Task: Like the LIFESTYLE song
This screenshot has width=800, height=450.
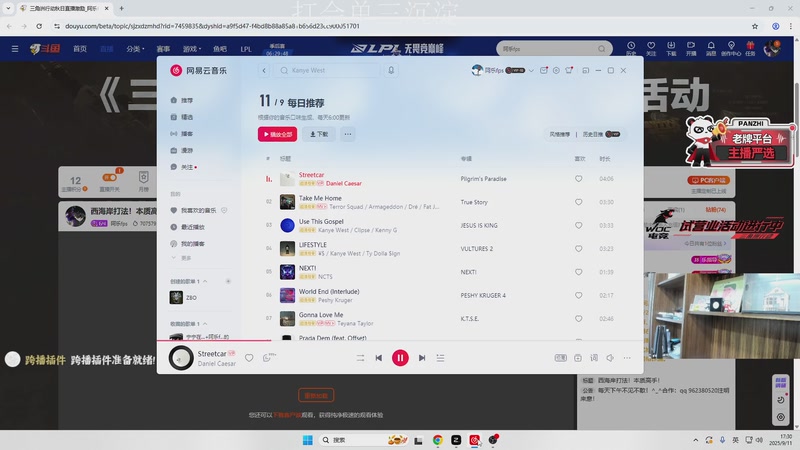Action: click(579, 249)
